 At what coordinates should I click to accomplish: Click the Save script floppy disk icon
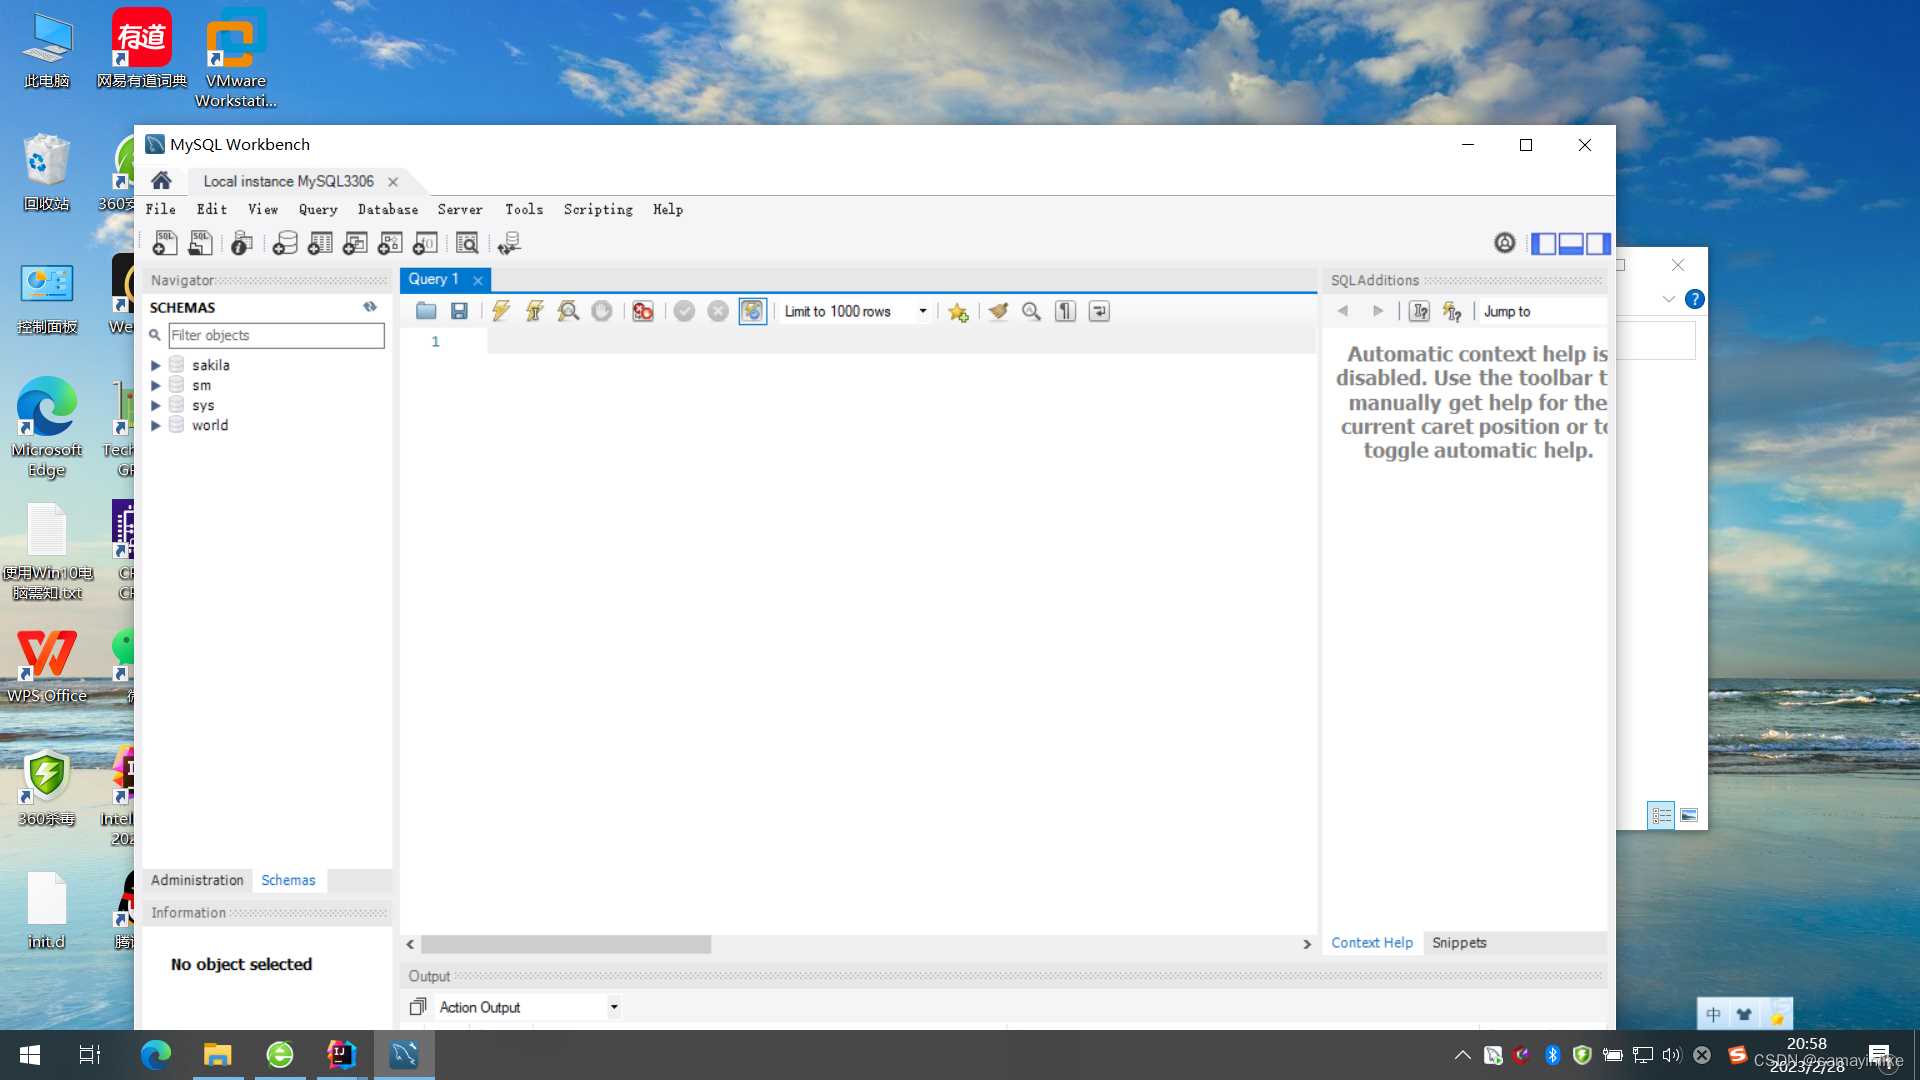point(459,311)
